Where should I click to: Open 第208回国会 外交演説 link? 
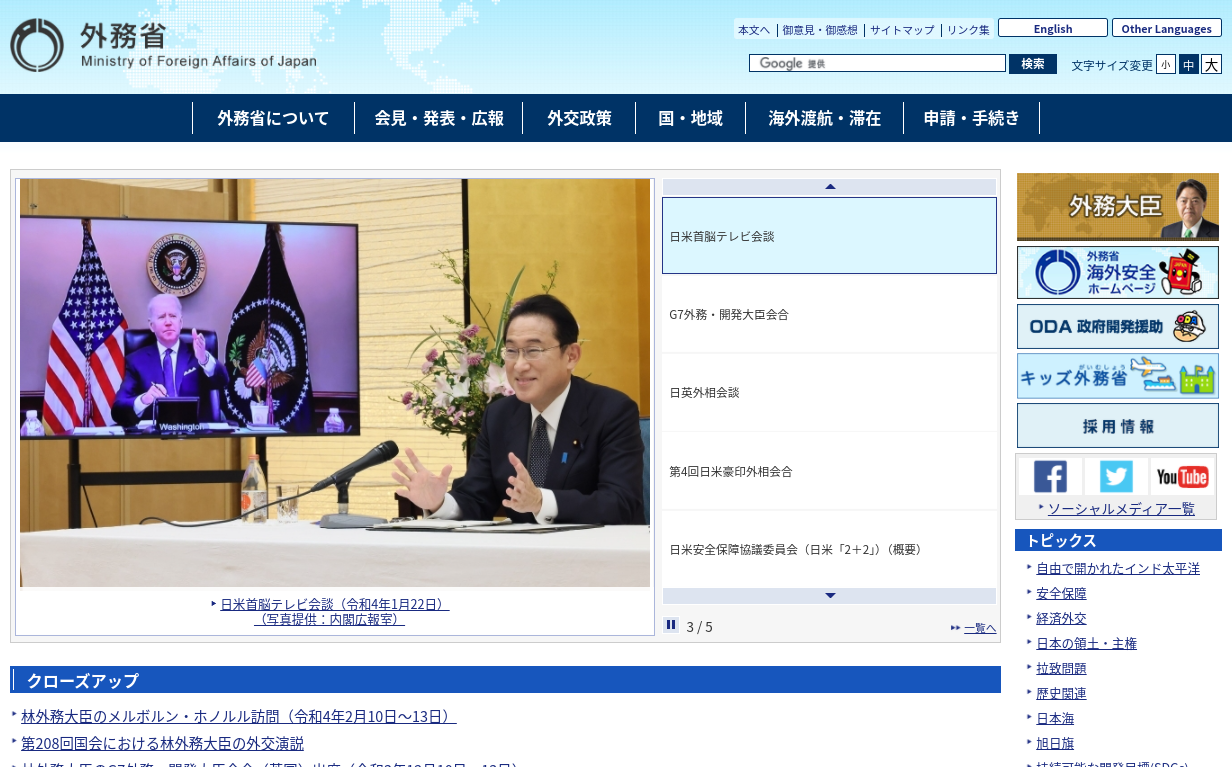click(x=162, y=743)
